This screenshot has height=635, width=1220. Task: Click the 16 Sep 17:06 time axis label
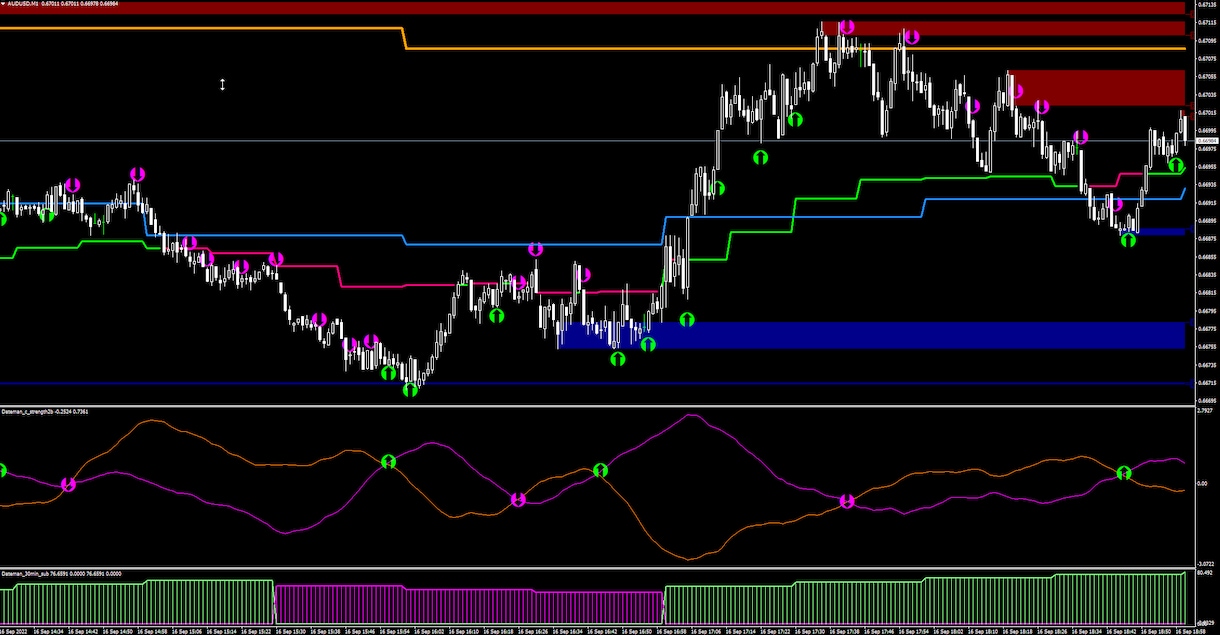pyautogui.click(x=706, y=631)
